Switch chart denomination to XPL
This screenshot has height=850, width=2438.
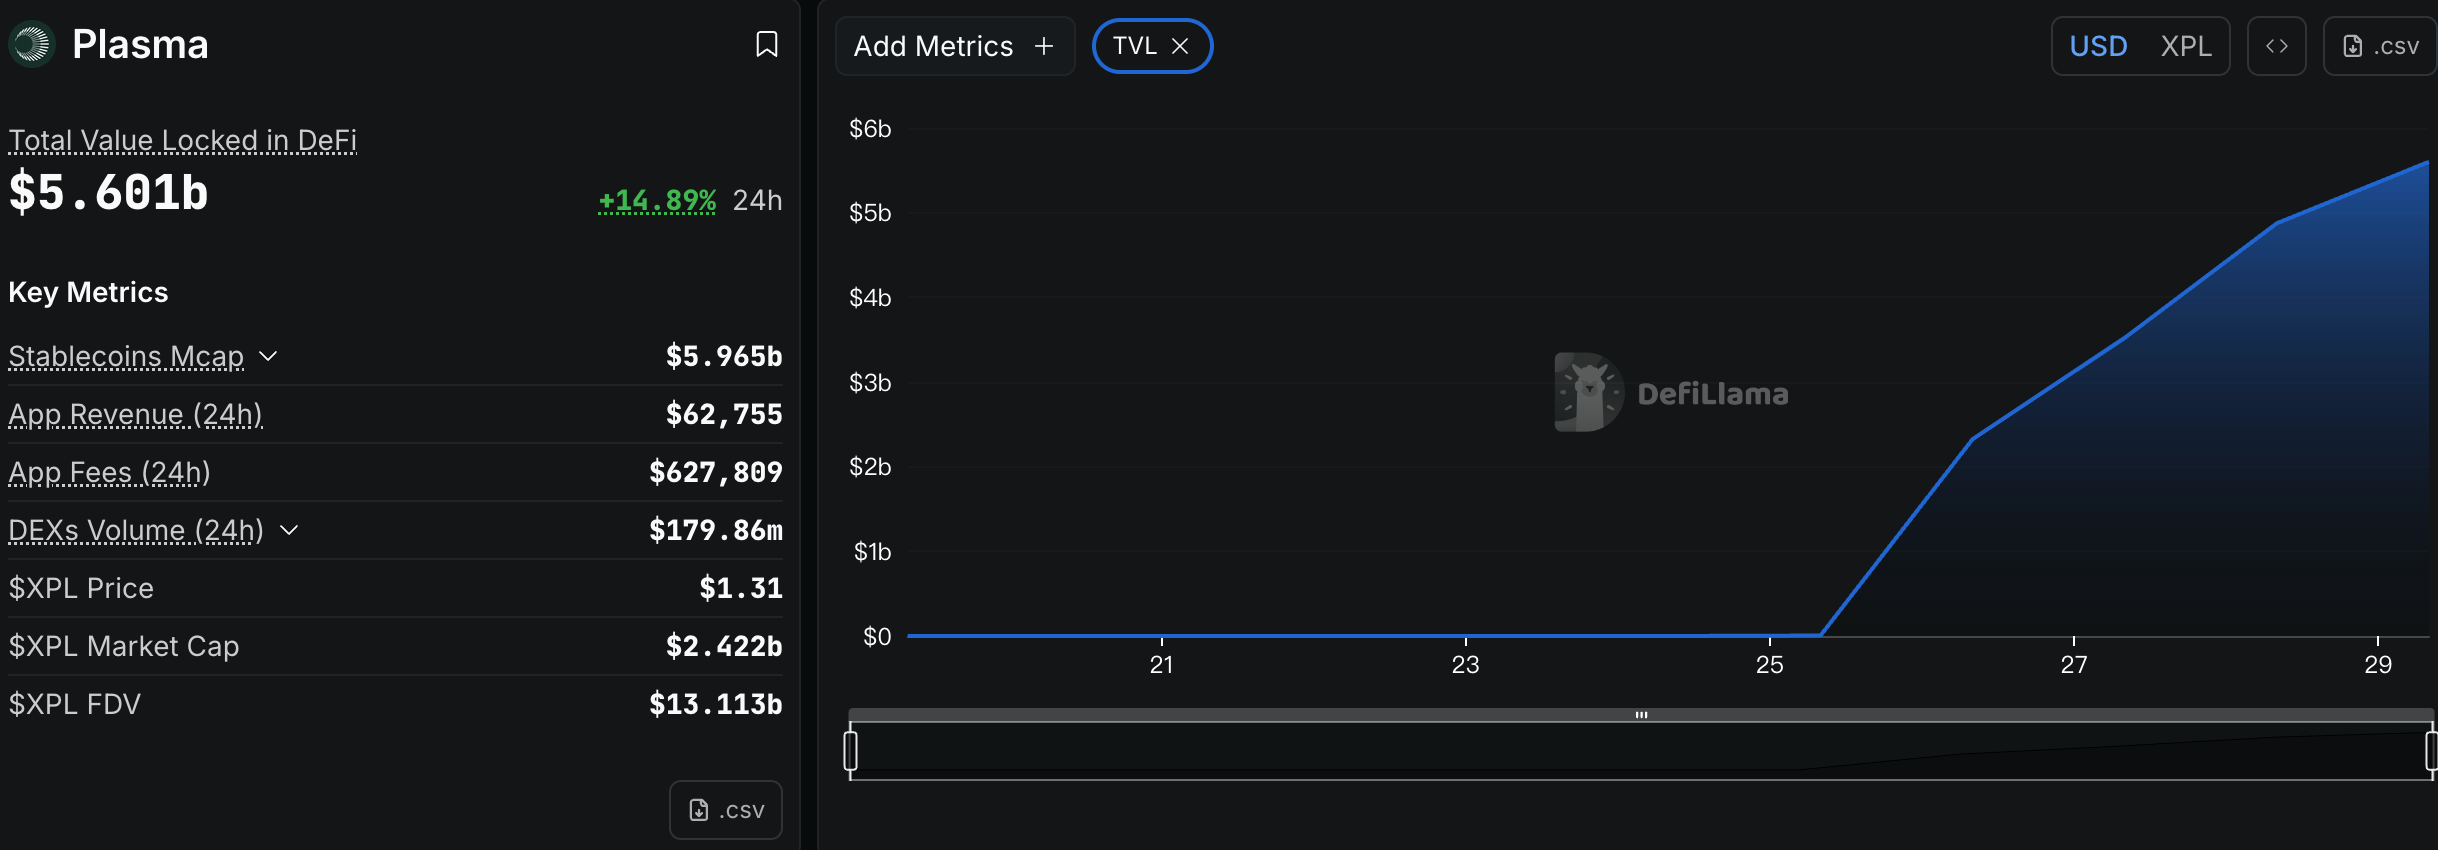[2188, 45]
